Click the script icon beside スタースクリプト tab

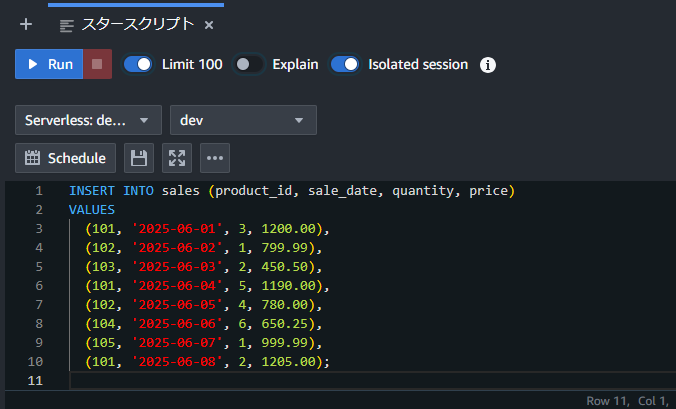coord(66,26)
